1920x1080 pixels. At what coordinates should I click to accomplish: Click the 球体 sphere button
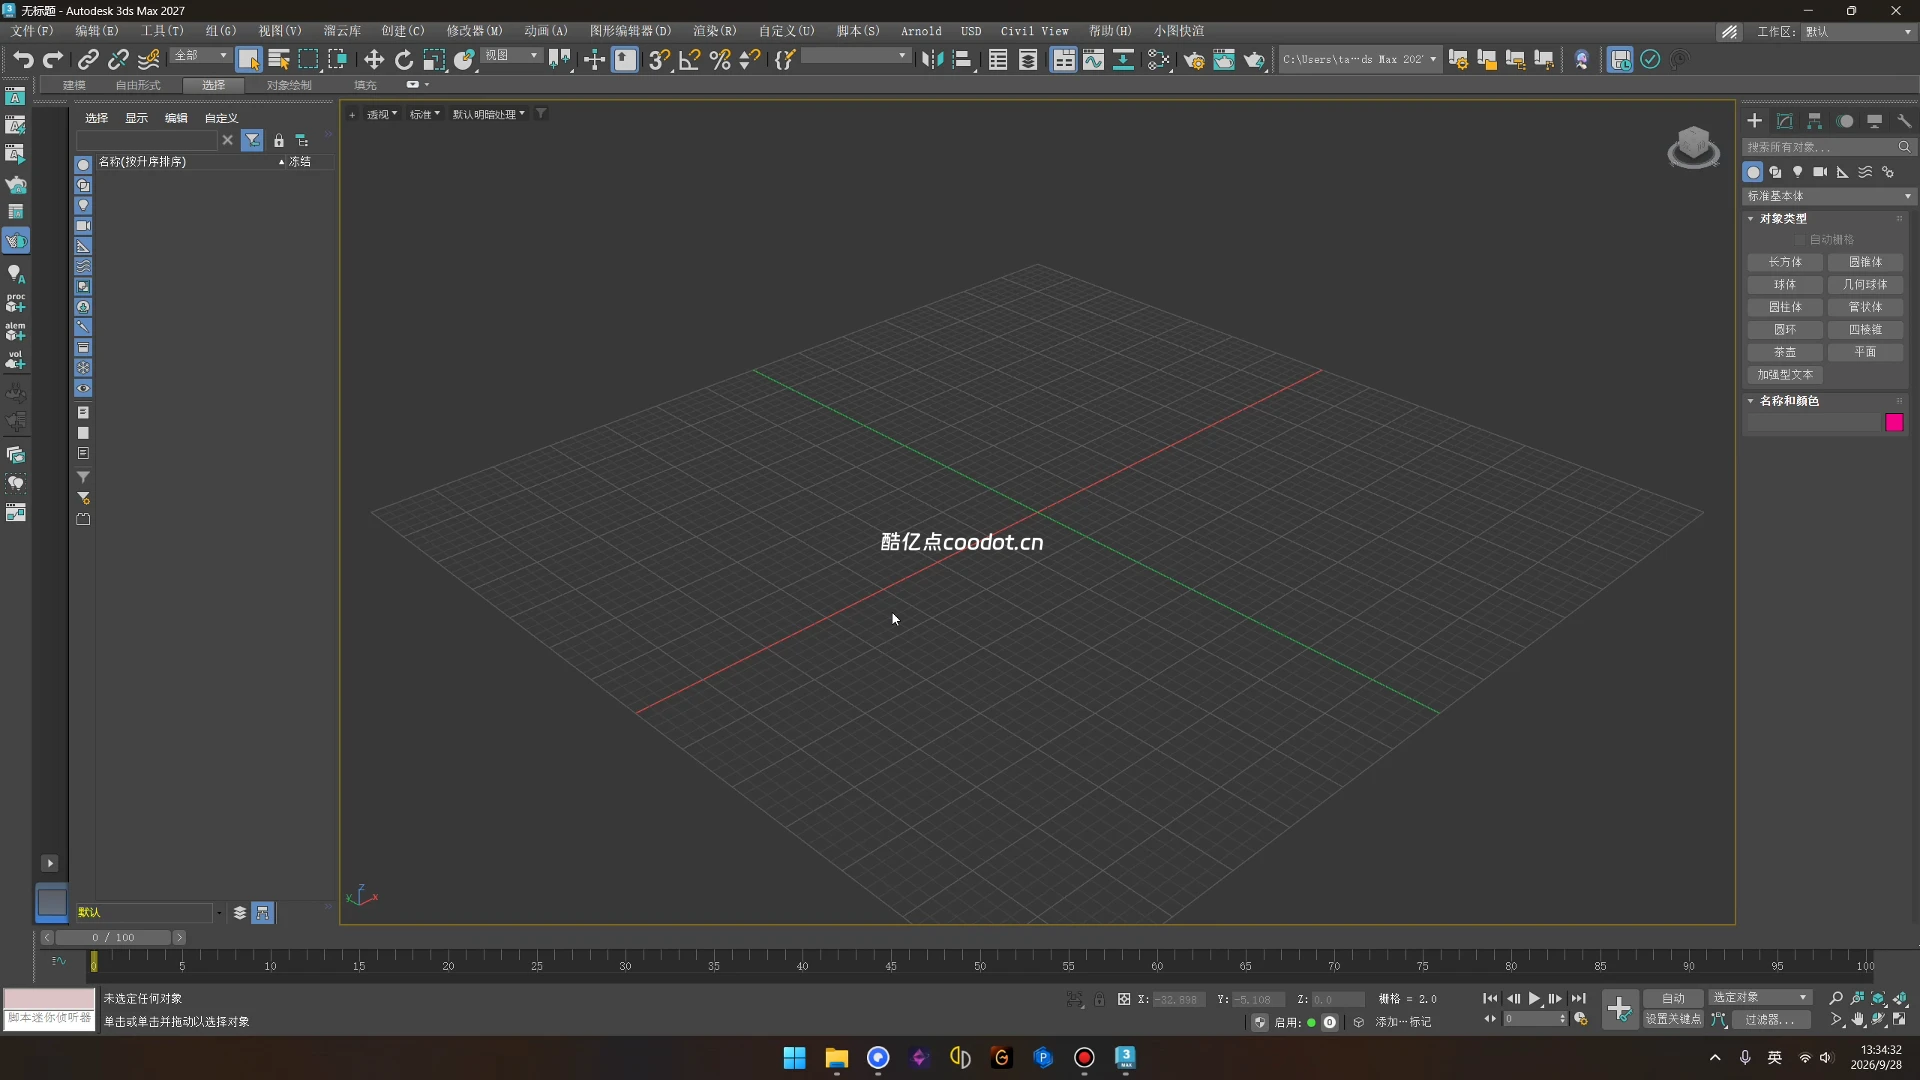coord(1785,285)
